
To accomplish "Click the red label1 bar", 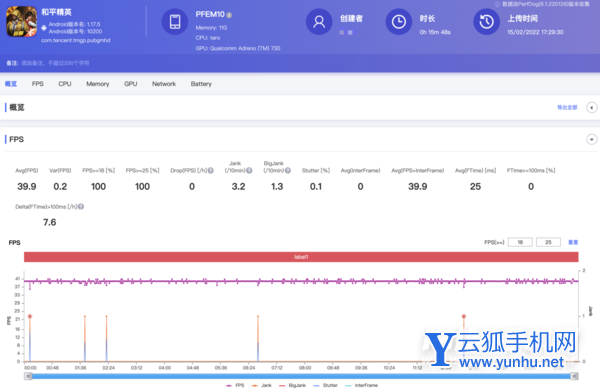I will click(x=301, y=257).
